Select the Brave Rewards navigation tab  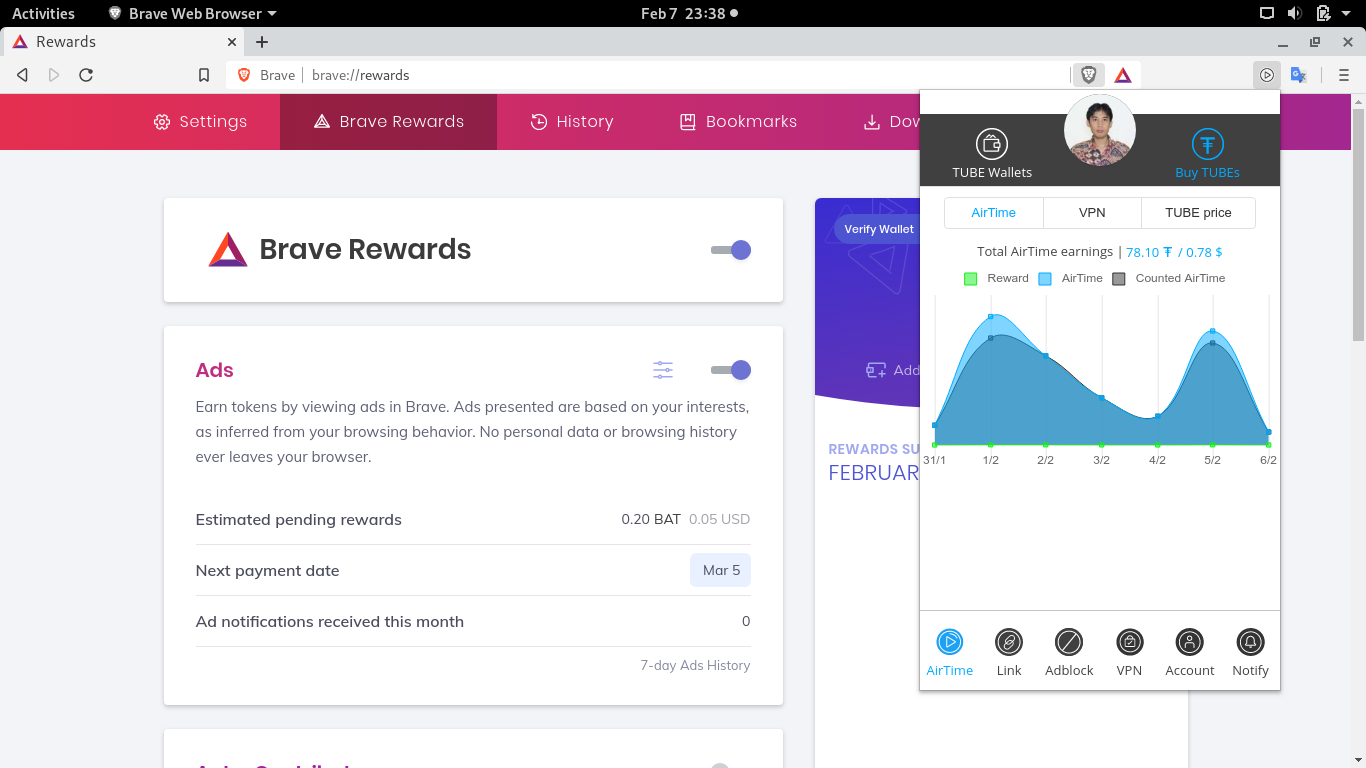pos(388,122)
